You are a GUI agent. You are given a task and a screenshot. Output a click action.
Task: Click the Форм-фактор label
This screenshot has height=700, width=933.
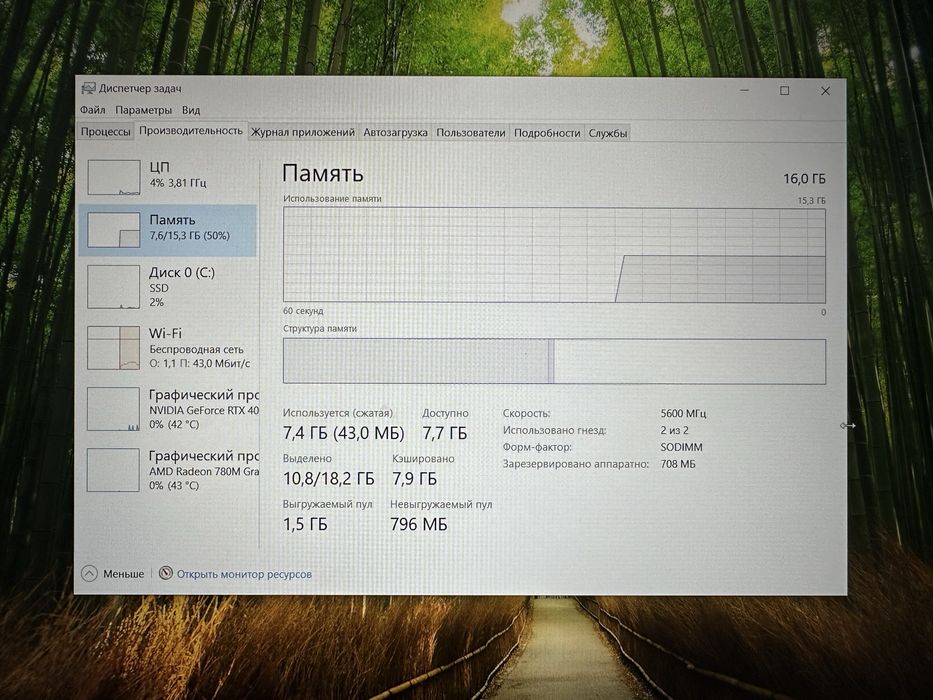pos(537,447)
